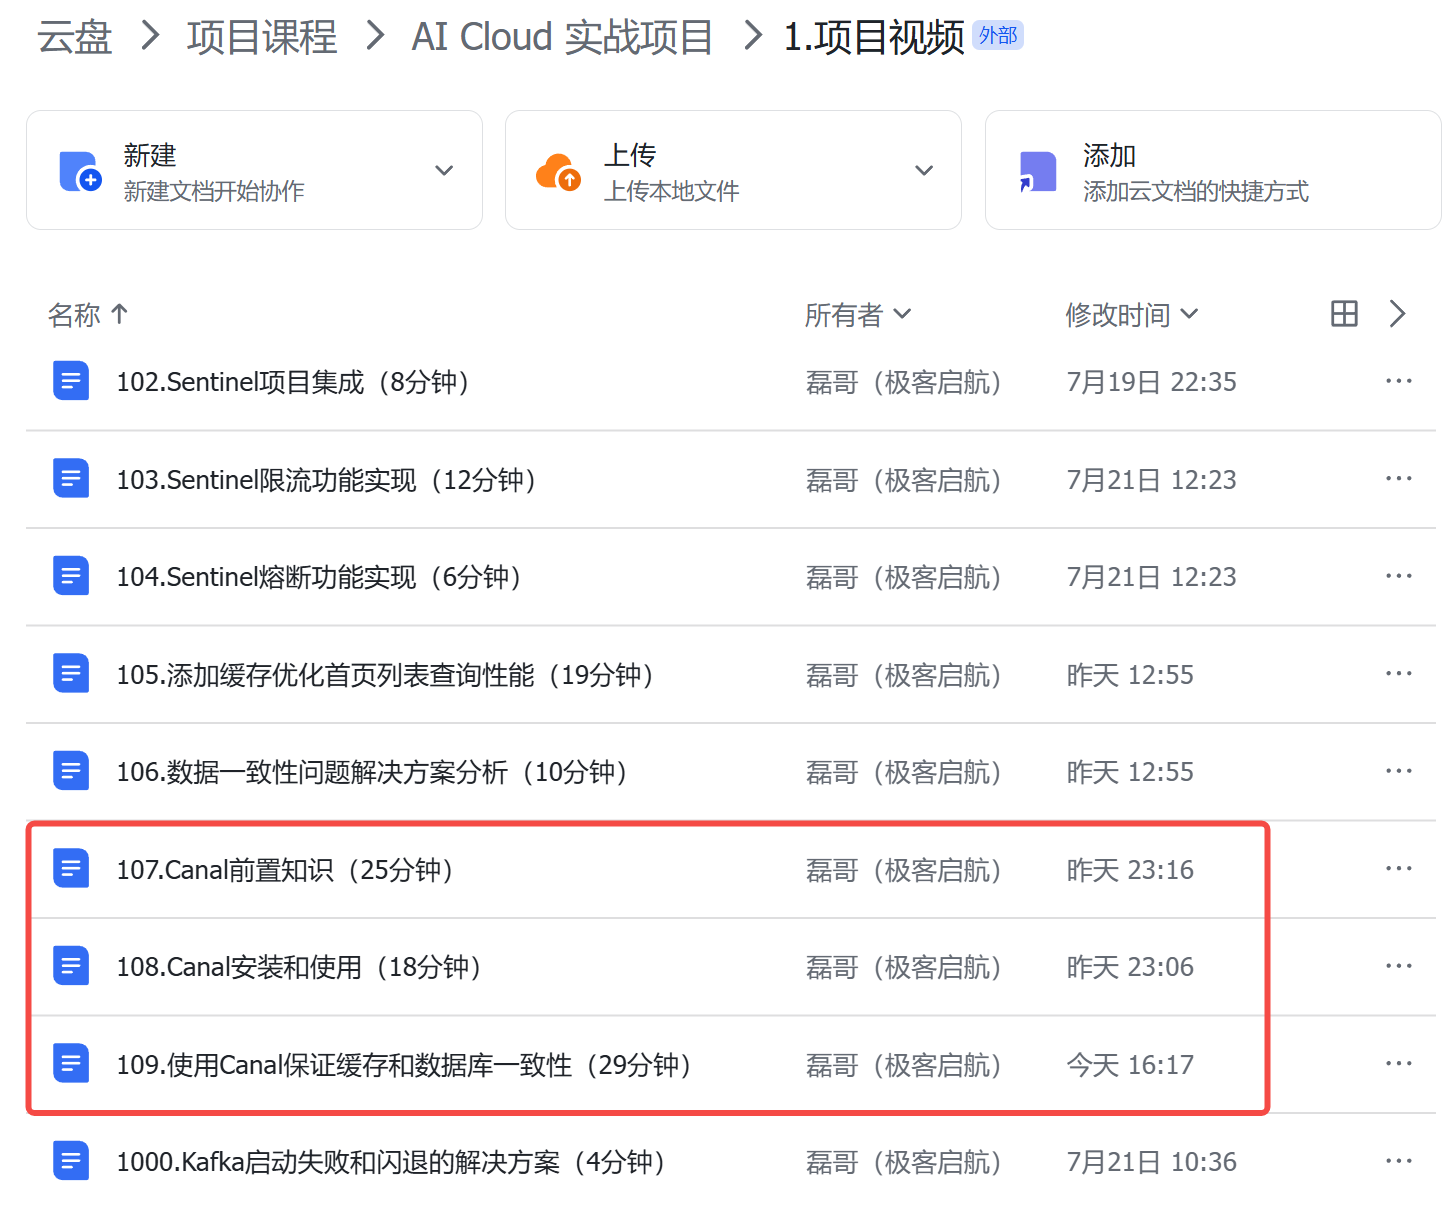The image size is (1455, 1210).
Task: Click the document icon for 1000.Kafka启动失败和闪退的解决方案
Action: (x=71, y=1161)
